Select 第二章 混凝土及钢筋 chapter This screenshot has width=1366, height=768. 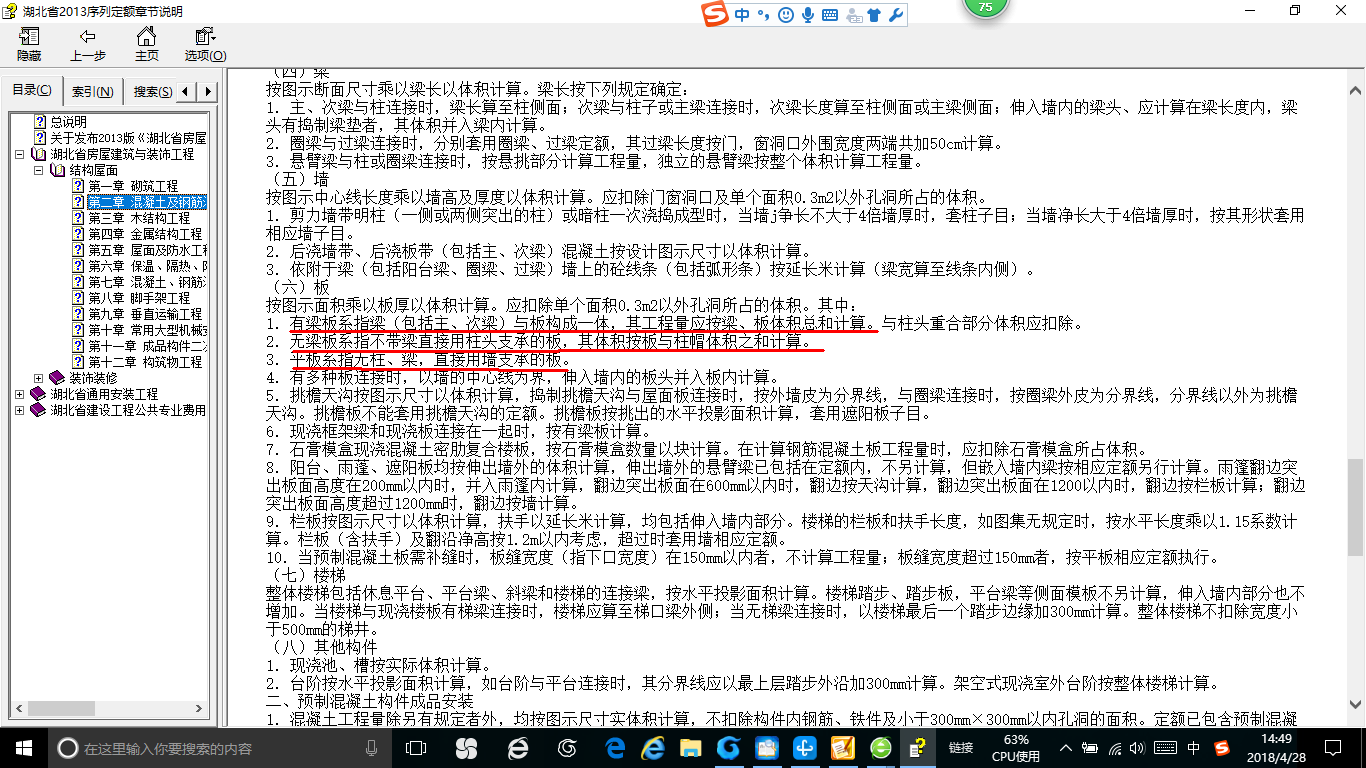tap(147, 202)
